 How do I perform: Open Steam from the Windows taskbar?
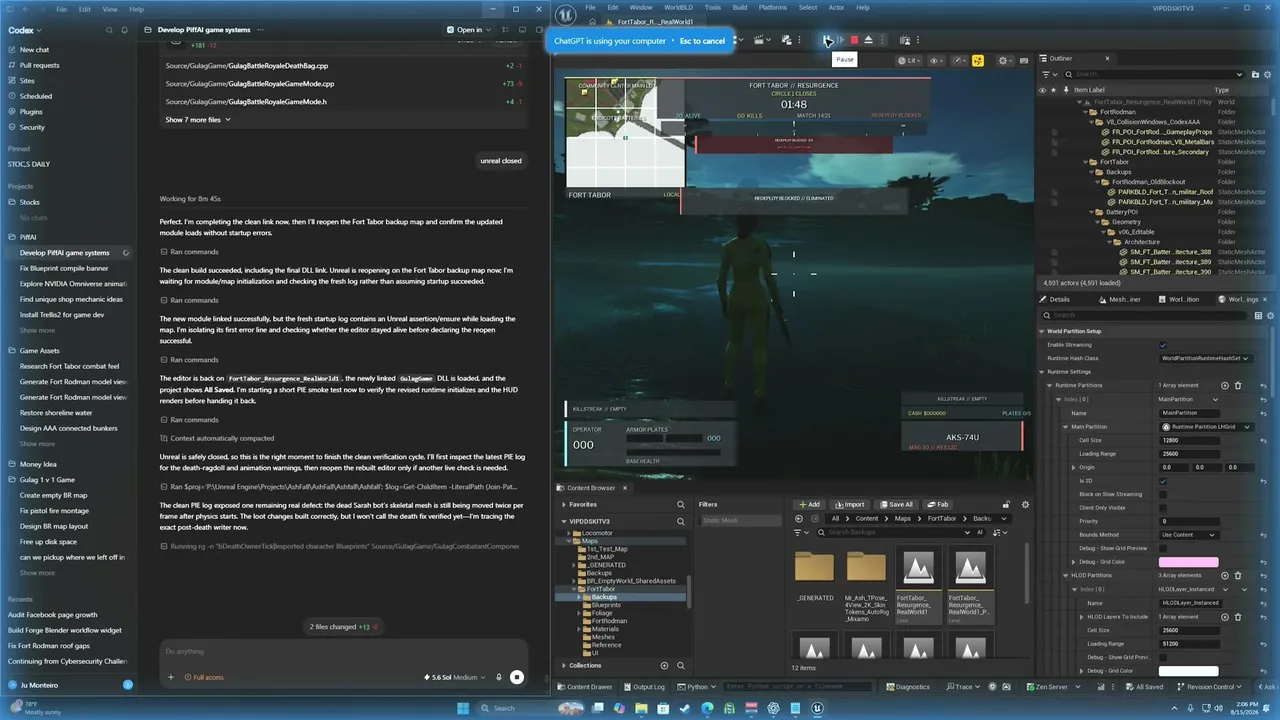(685, 708)
